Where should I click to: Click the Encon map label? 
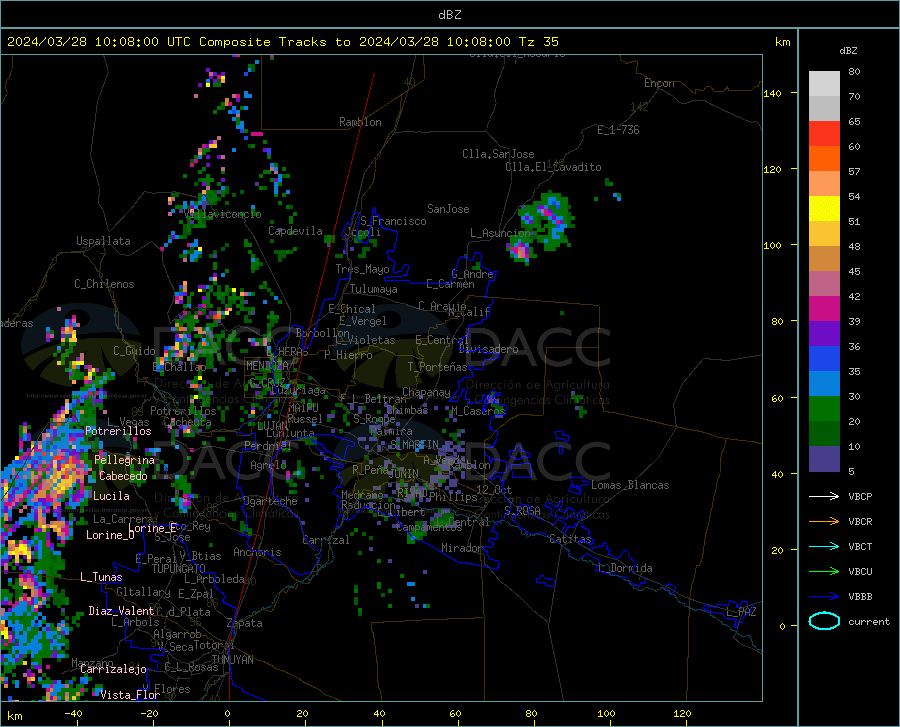[x=659, y=83]
